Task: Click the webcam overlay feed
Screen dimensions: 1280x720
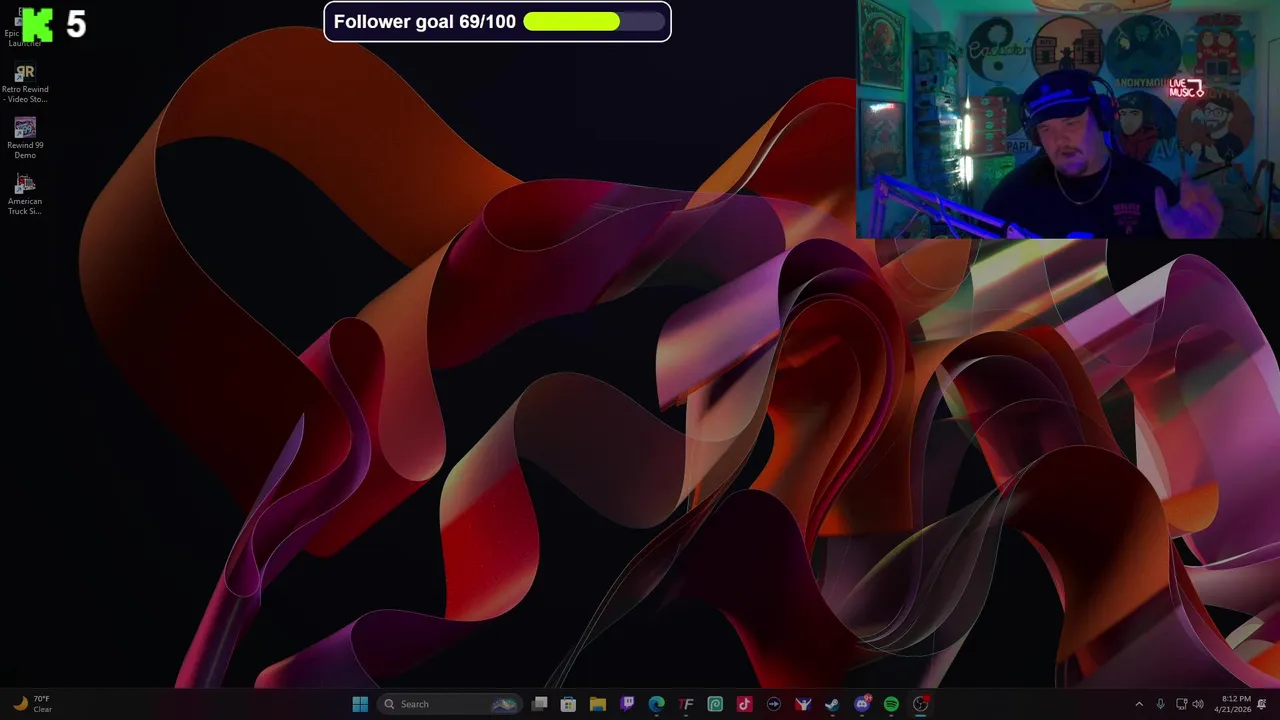Action: (x=1068, y=119)
